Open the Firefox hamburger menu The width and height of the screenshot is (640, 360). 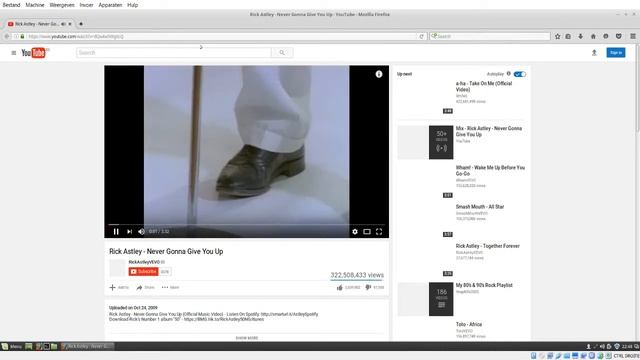click(633, 36)
